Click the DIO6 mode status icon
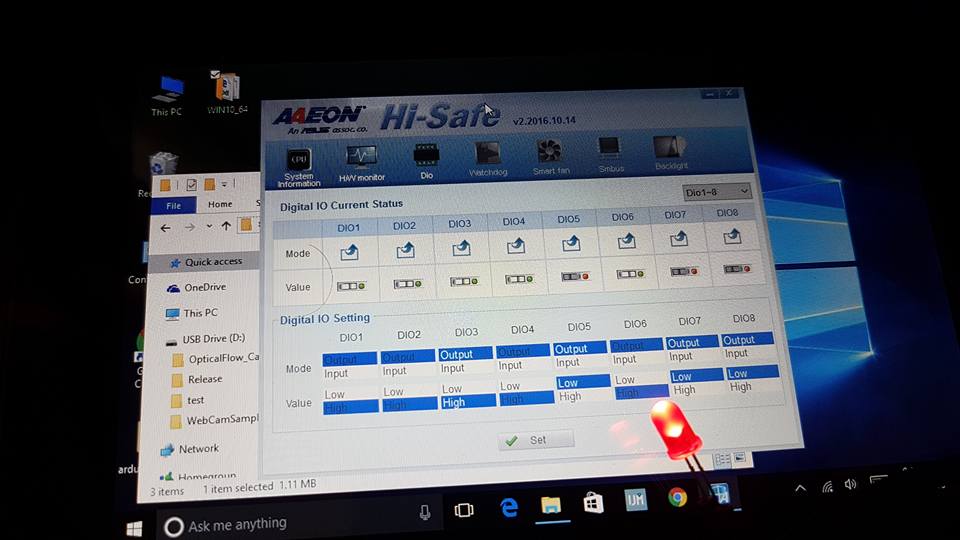960x540 pixels. tap(626, 241)
